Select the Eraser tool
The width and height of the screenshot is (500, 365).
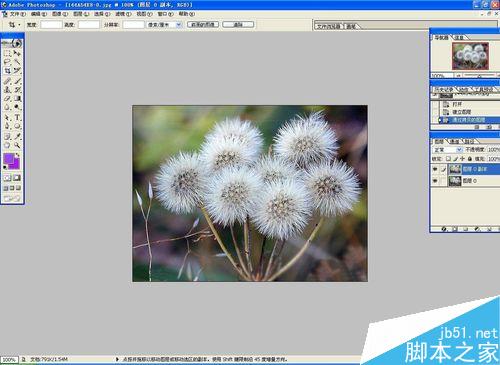7,99
